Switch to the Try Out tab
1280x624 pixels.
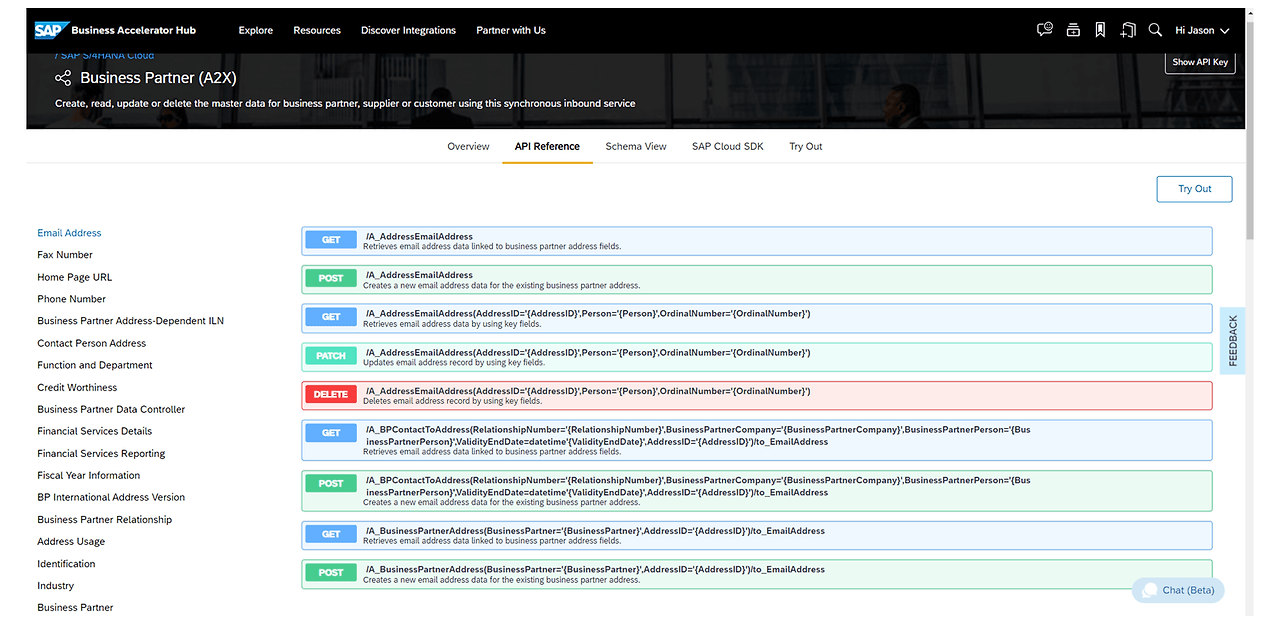pos(806,146)
